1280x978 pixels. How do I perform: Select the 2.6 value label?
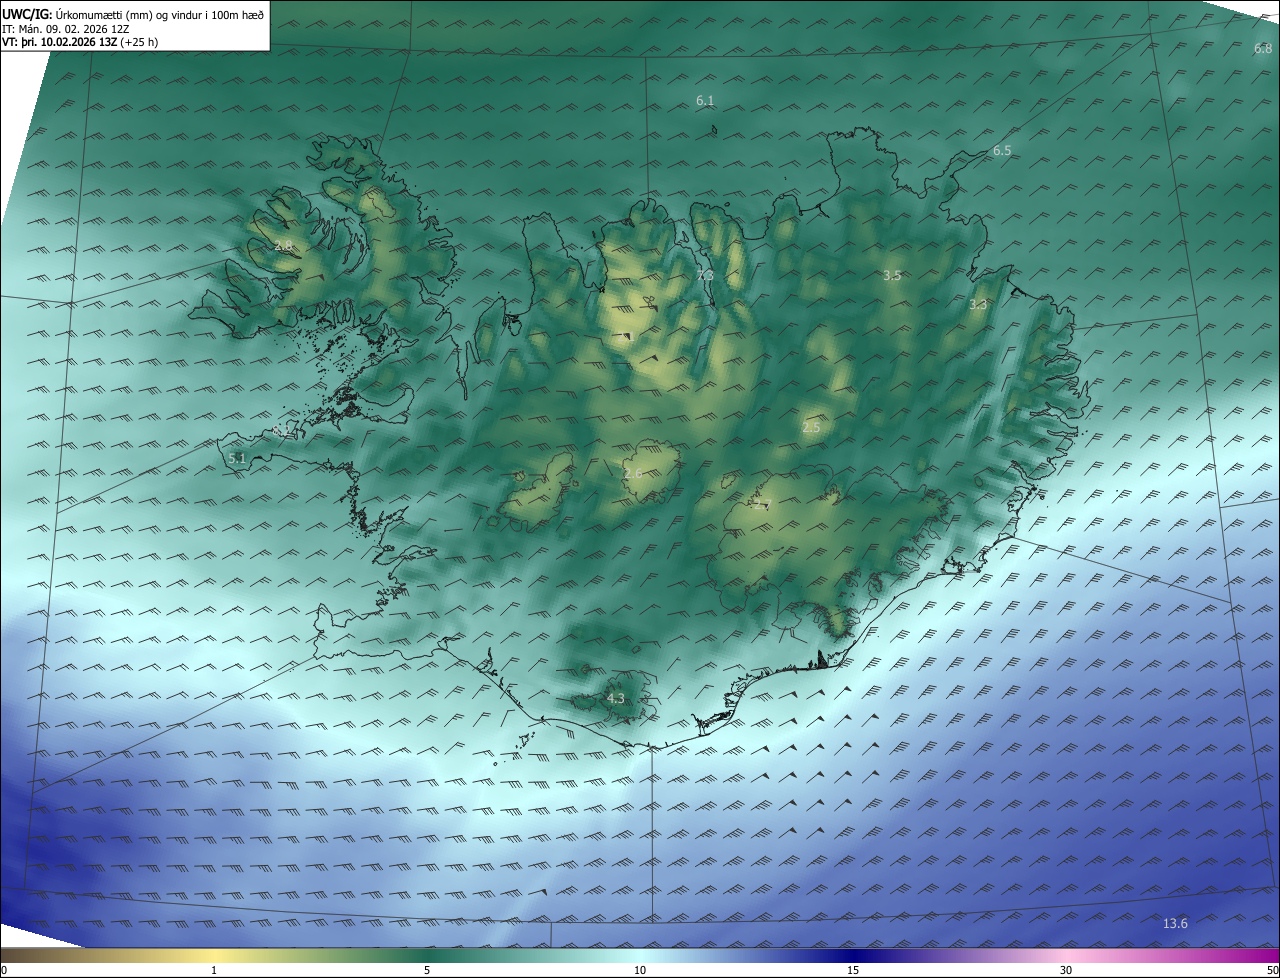(x=633, y=474)
